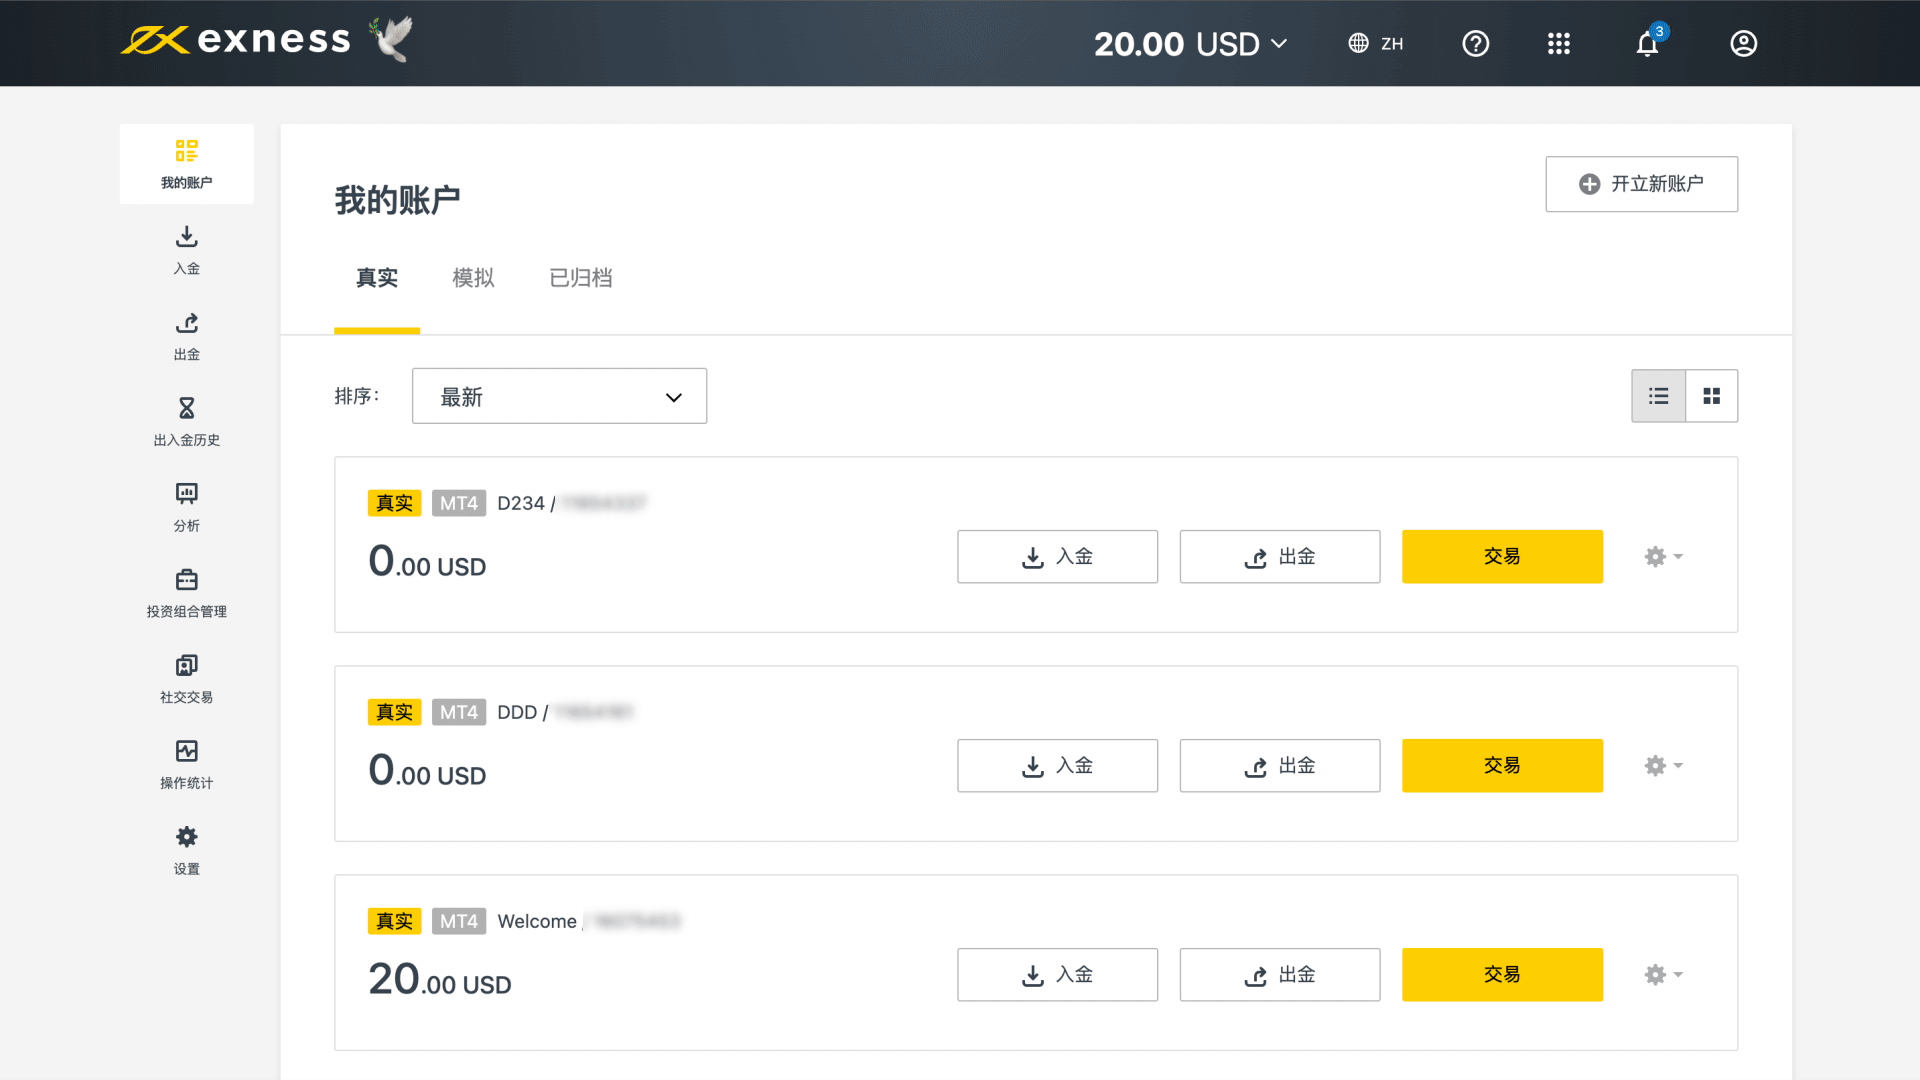
Task: Open 操作统计 performance statistics icon
Action: (186, 752)
